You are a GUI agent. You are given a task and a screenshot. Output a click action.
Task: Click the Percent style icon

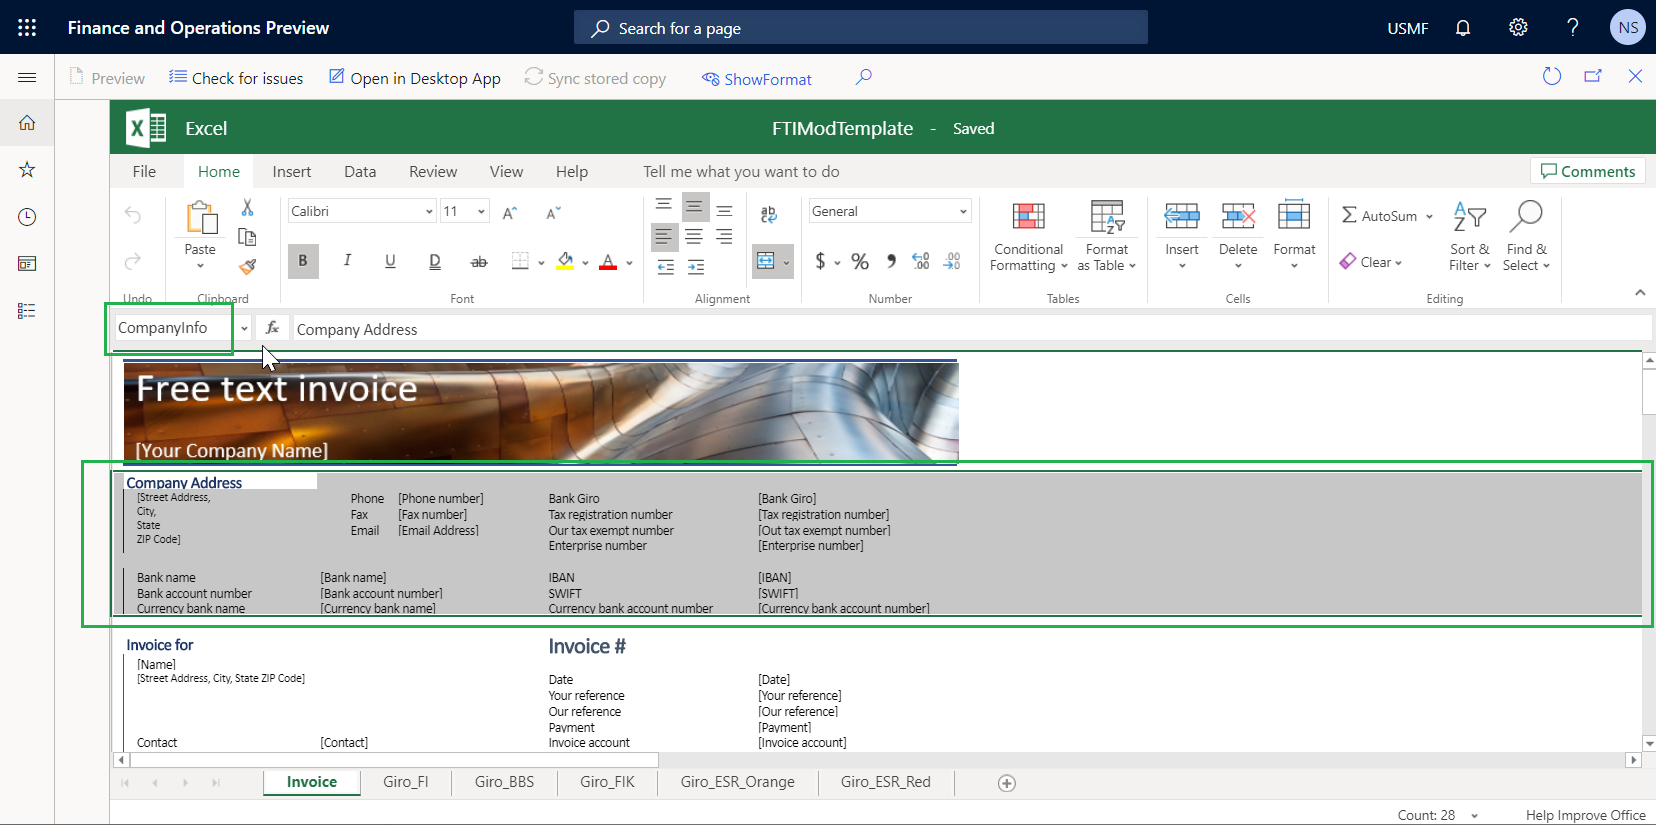coord(860,261)
